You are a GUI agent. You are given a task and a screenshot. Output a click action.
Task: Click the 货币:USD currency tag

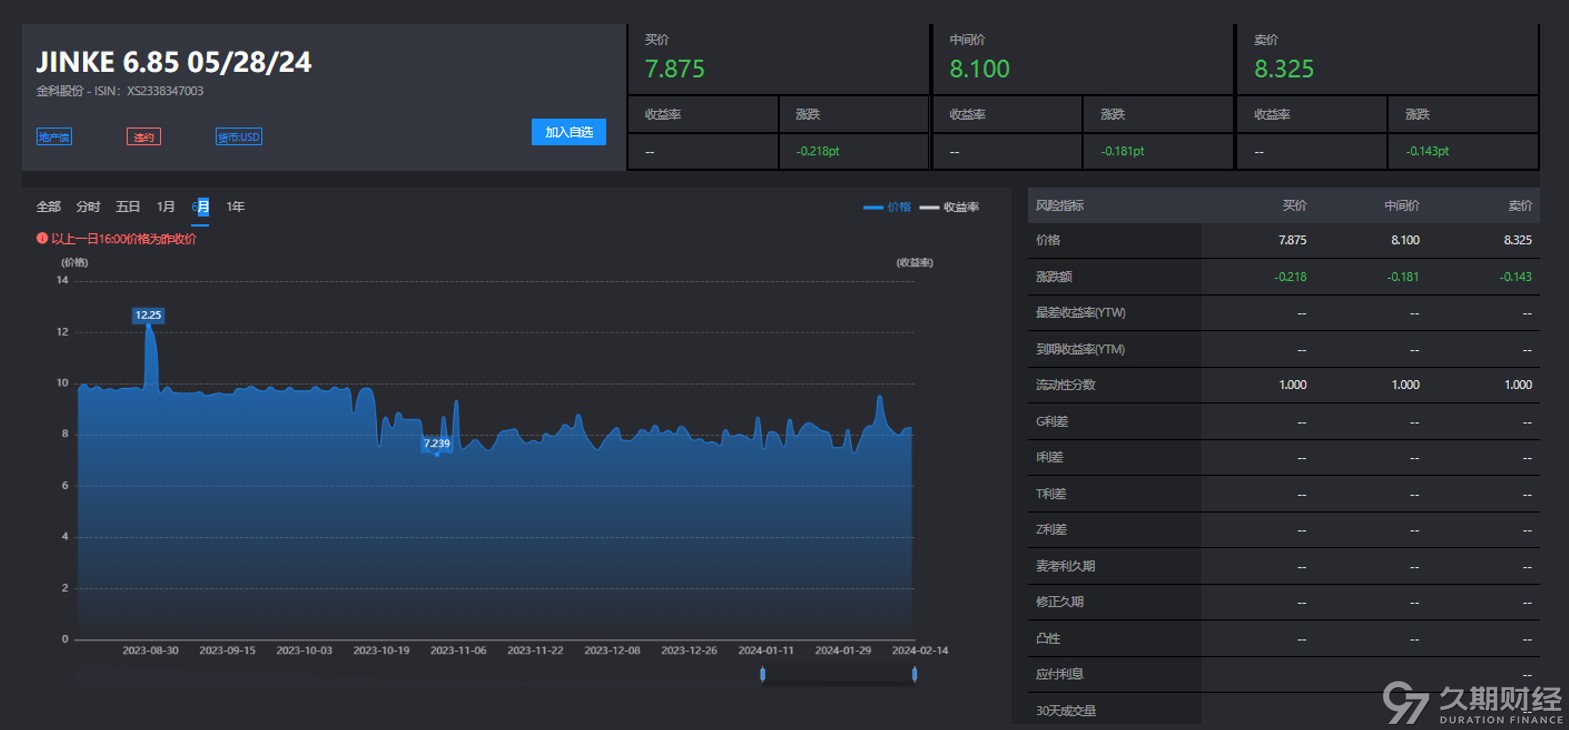239,137
